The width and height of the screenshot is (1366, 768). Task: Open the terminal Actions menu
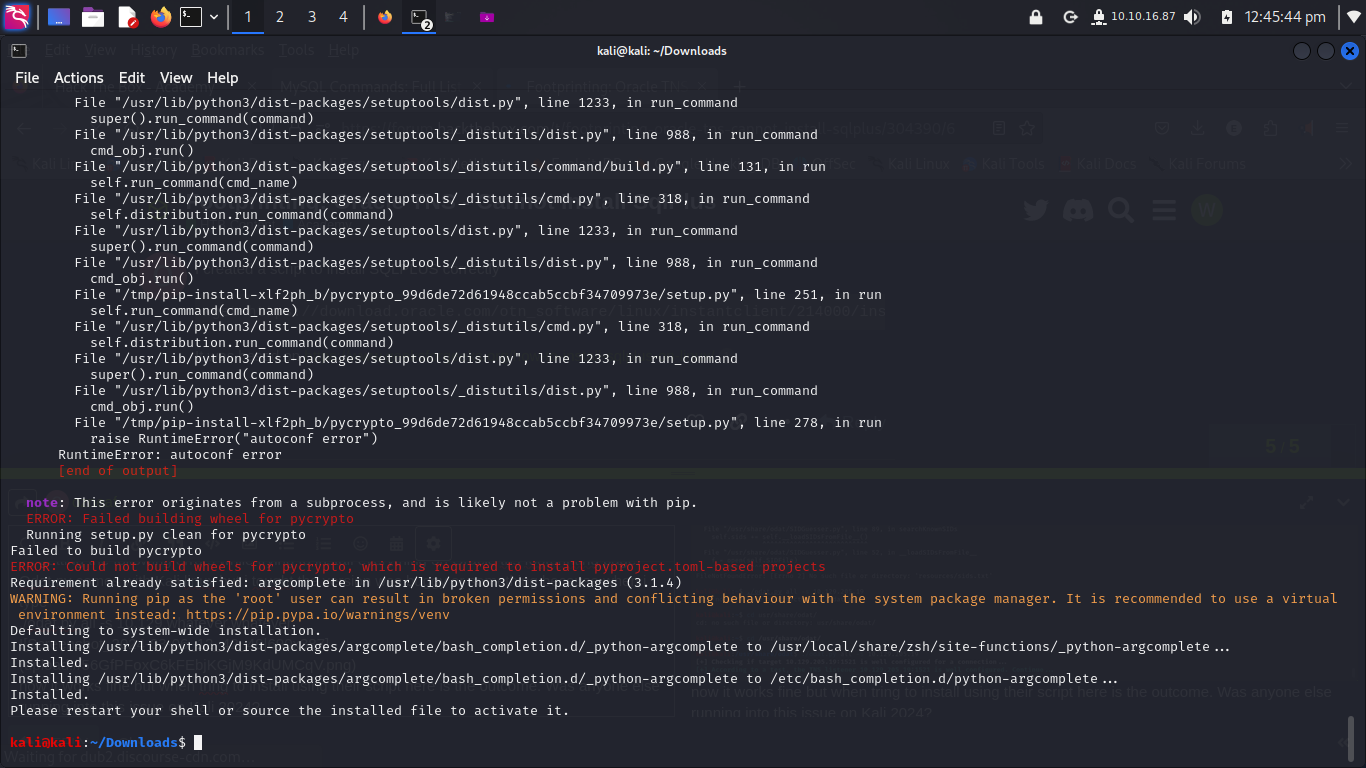[79, 78]
